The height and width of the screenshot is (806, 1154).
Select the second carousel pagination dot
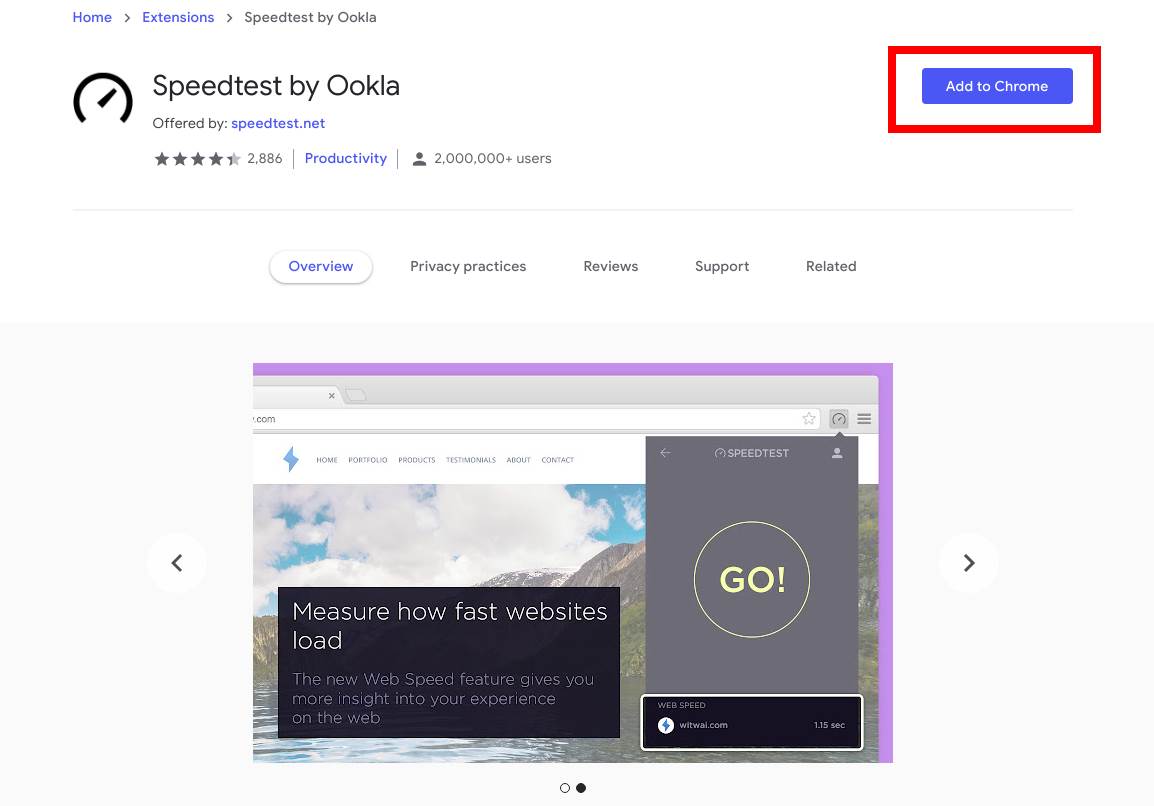tap(581, 787)
